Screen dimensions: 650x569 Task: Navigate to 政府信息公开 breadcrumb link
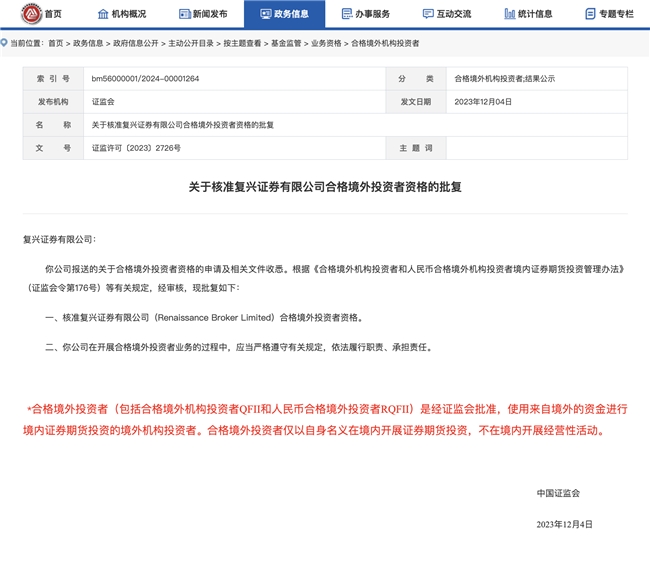tap(136, 43)
